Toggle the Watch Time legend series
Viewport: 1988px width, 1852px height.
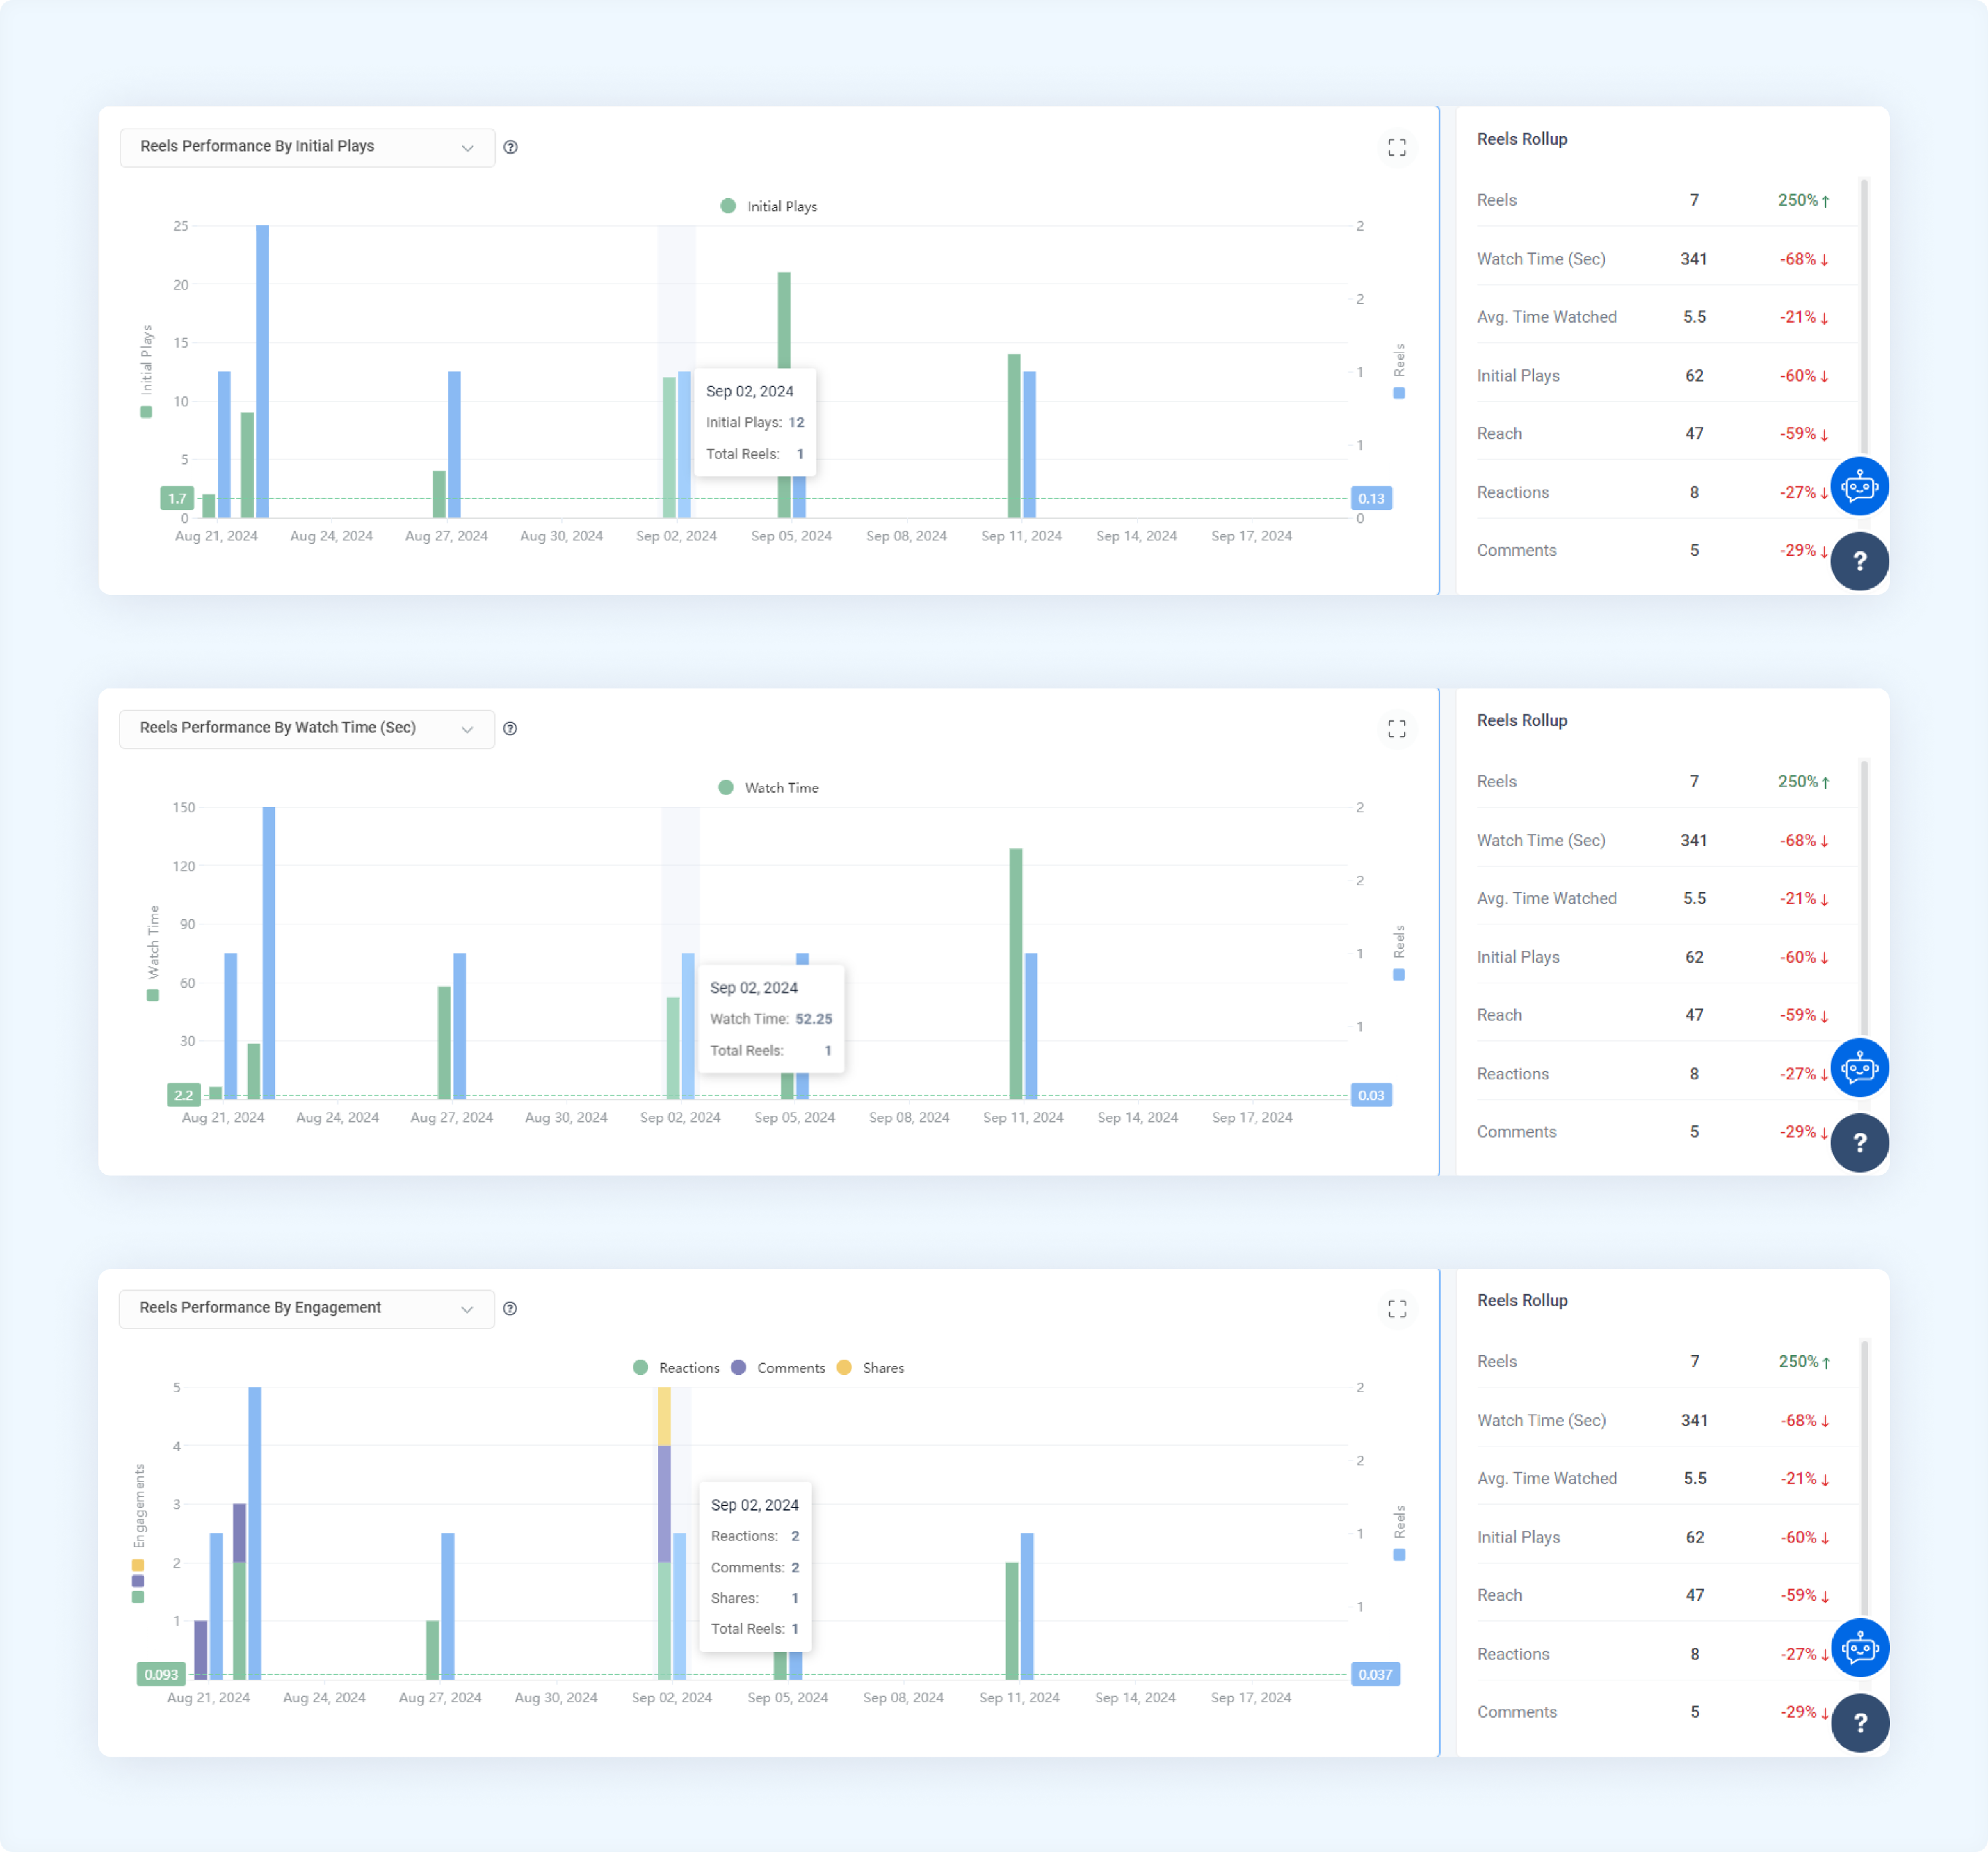pos(769,788)
